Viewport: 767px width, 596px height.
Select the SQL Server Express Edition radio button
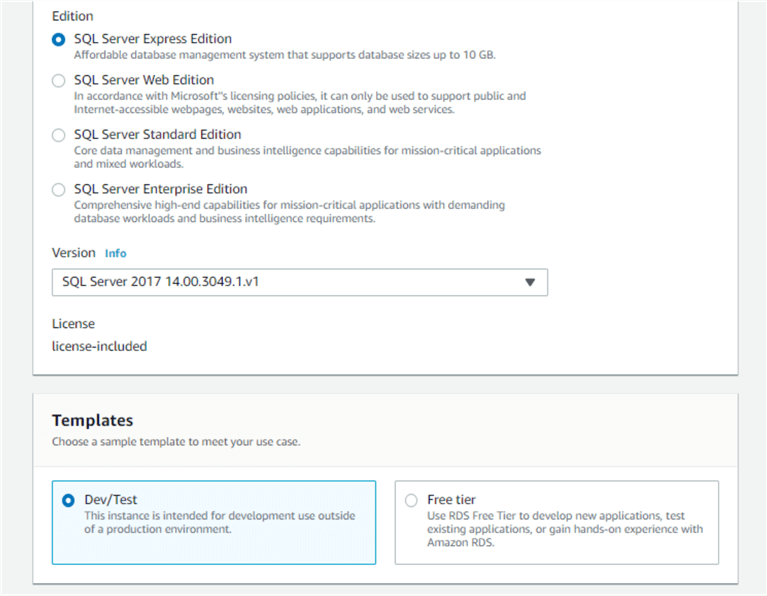point(59,39)
